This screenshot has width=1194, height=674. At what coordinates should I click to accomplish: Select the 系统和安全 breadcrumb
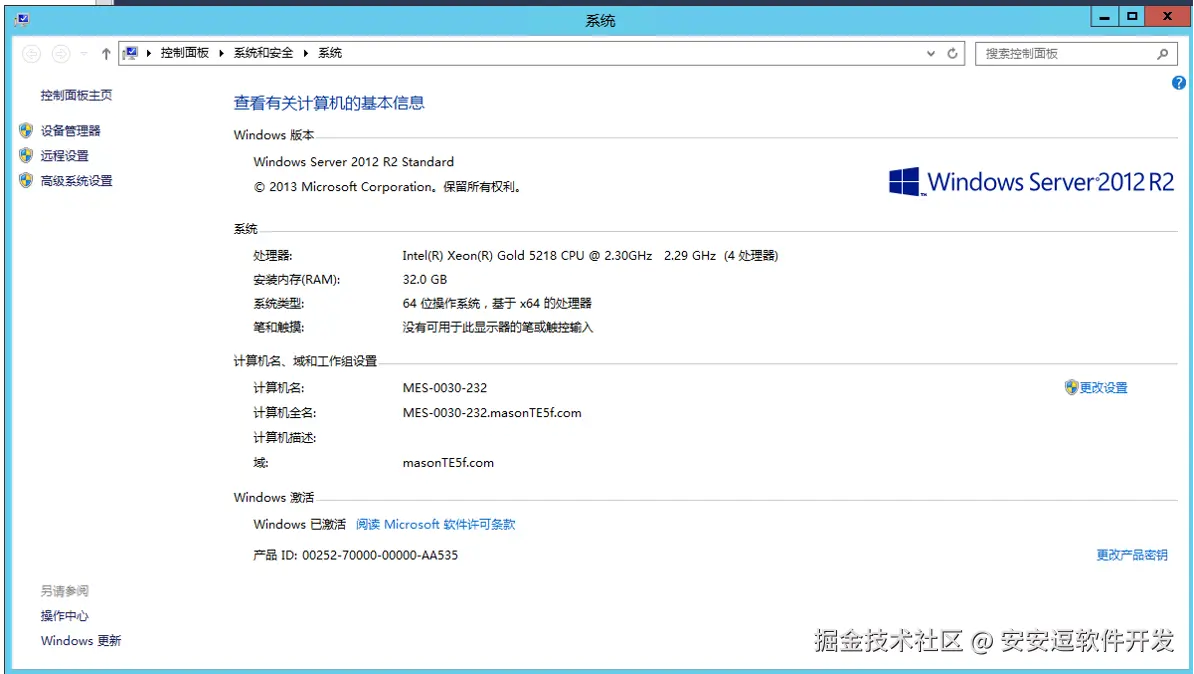click(263, 53)
